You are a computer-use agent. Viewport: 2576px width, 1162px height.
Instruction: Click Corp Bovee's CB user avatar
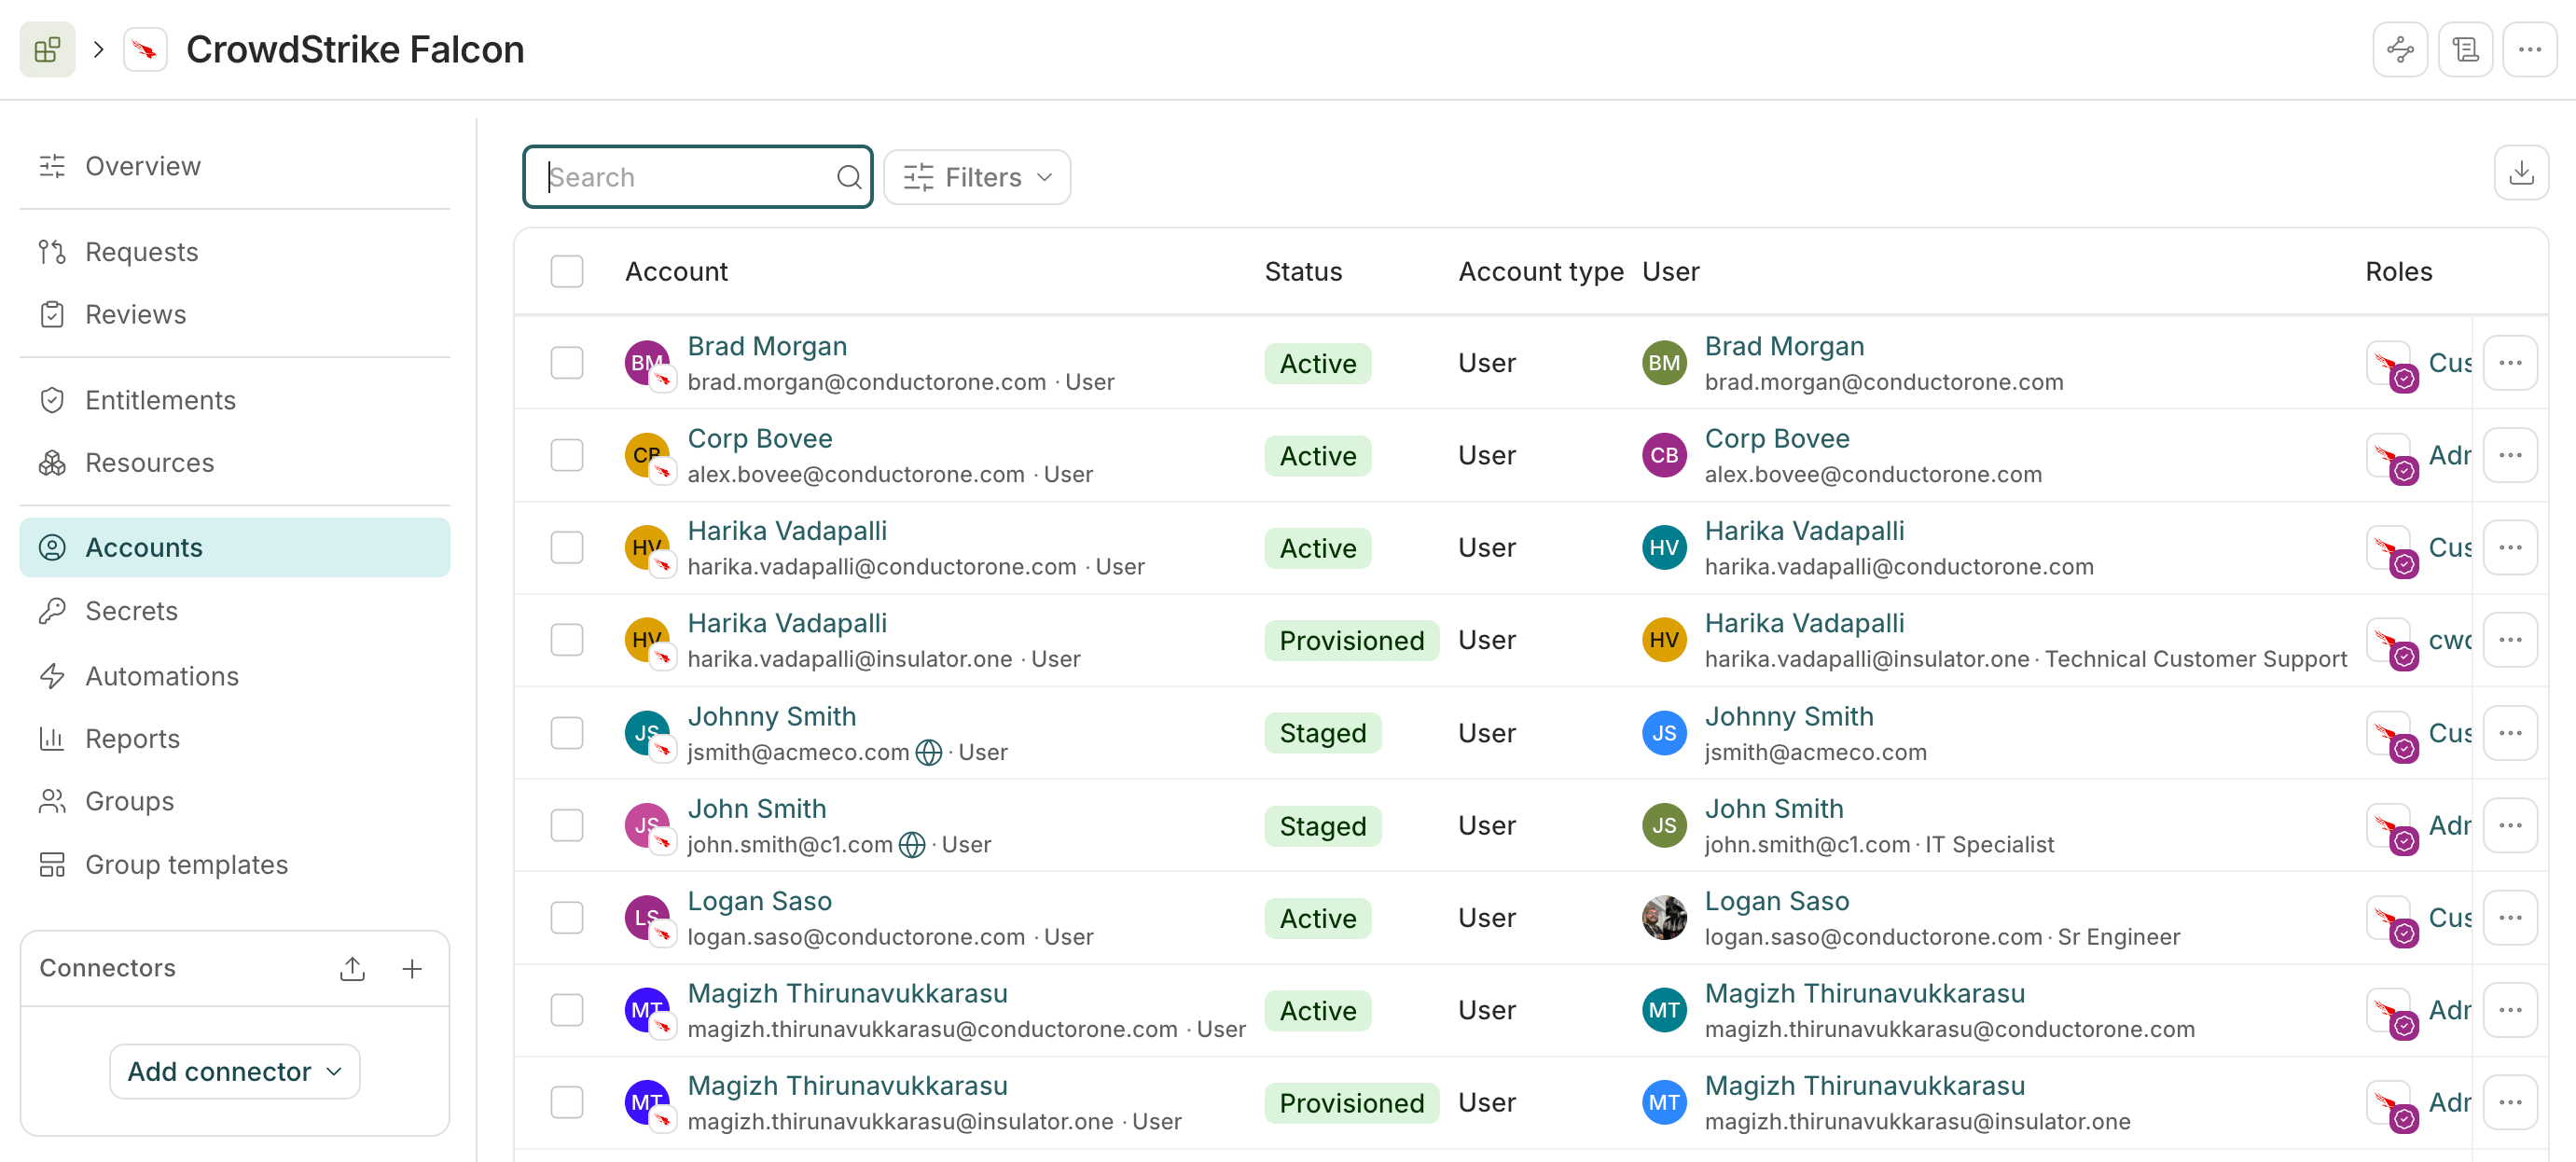tap(1664, 455)
